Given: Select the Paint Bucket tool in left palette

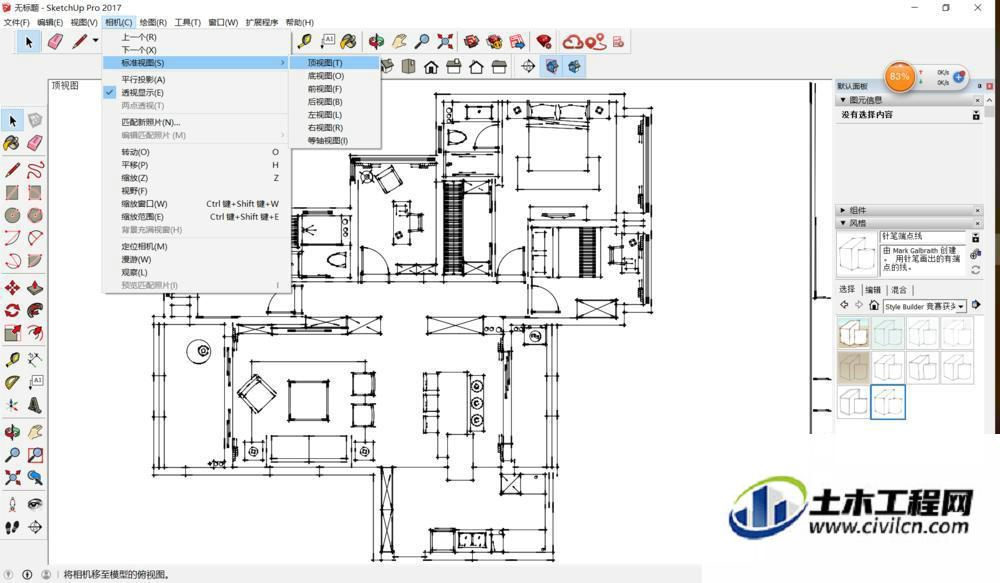Looking at the screenshot, I should (11, 143).
